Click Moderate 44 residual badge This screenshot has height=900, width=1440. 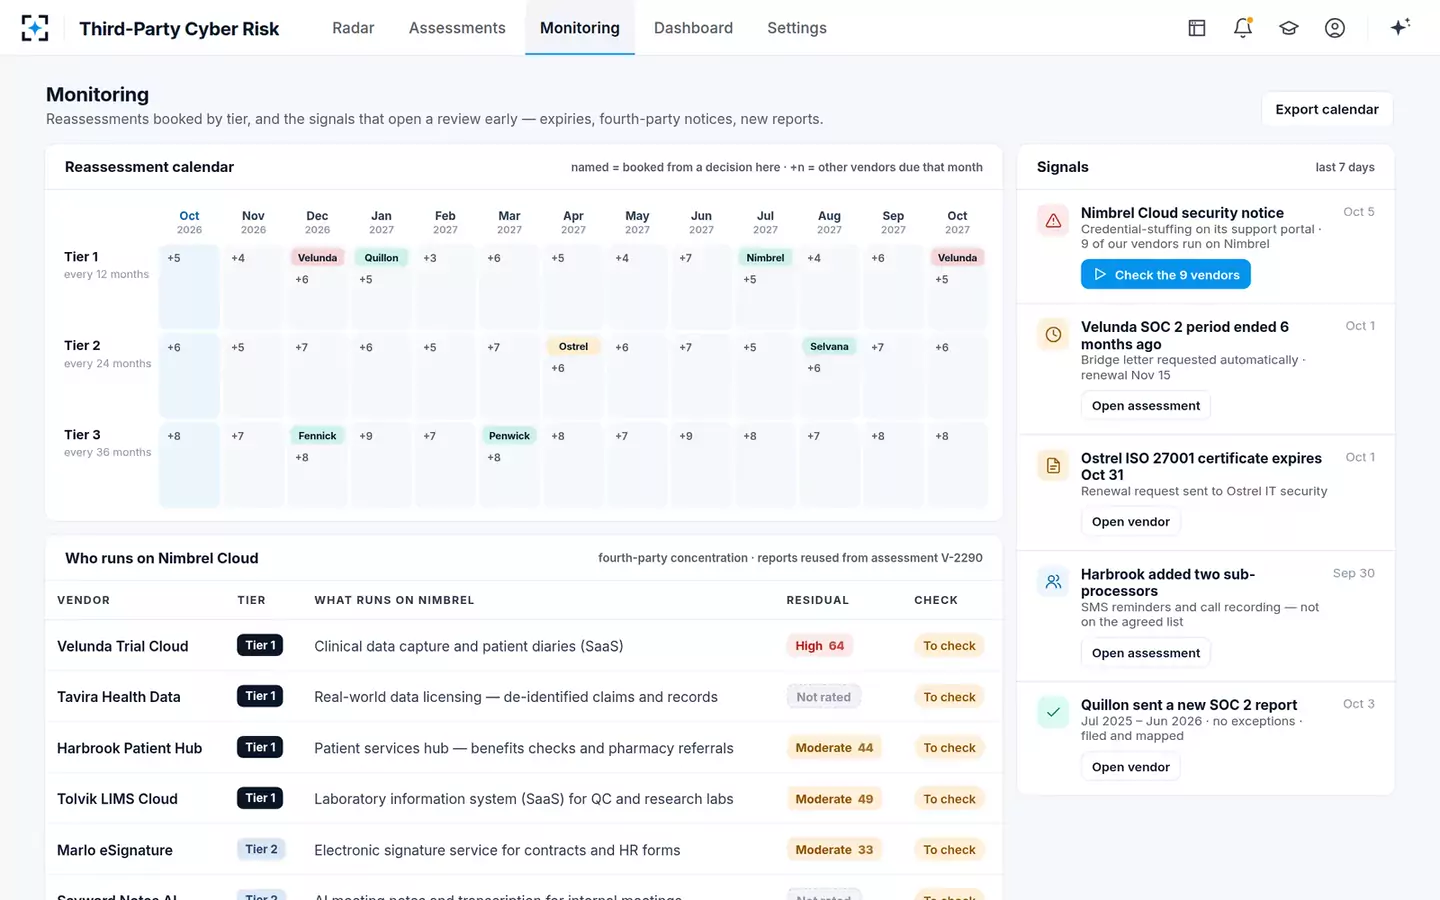(834, 748)
